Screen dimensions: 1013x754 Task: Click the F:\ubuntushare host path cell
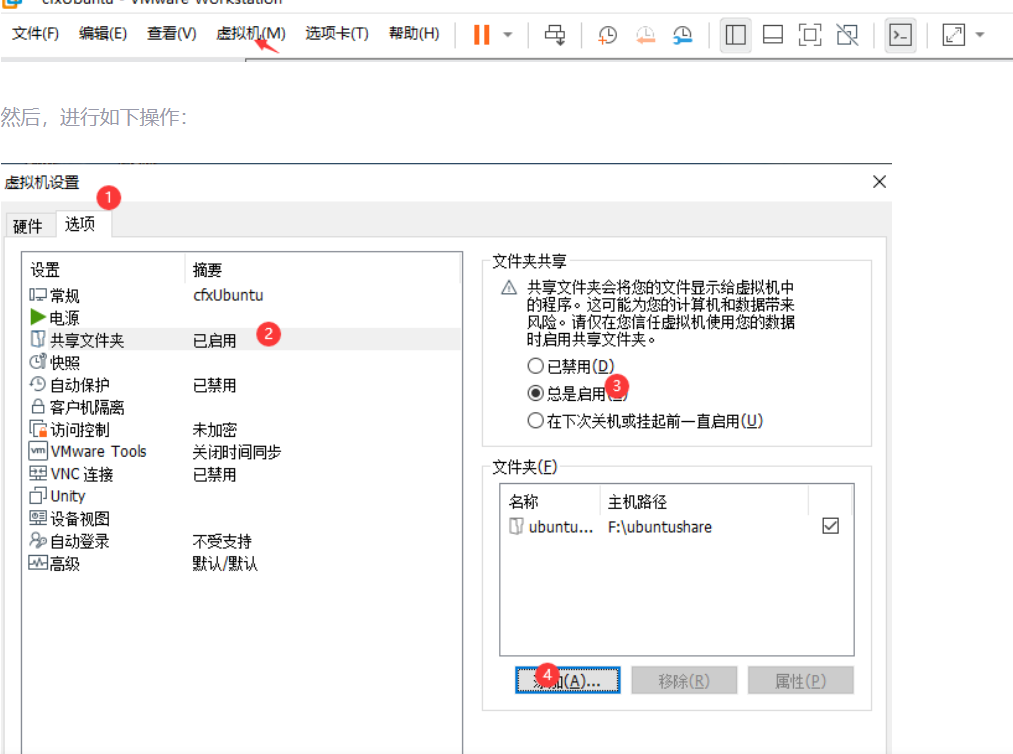click(x=660, y=527)
